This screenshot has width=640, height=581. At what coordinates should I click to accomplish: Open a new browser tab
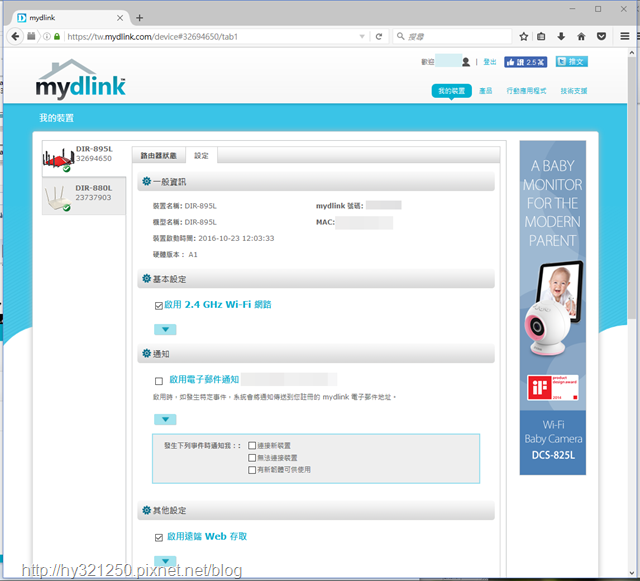(140, 18)
